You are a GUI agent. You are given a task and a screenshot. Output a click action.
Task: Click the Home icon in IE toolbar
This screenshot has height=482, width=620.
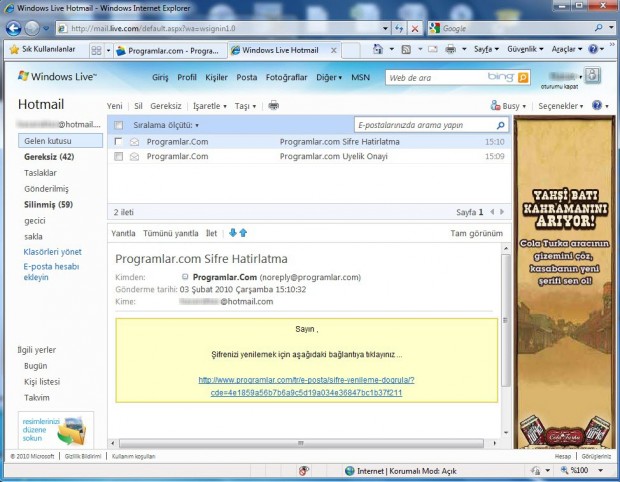[x=378, y=49]
